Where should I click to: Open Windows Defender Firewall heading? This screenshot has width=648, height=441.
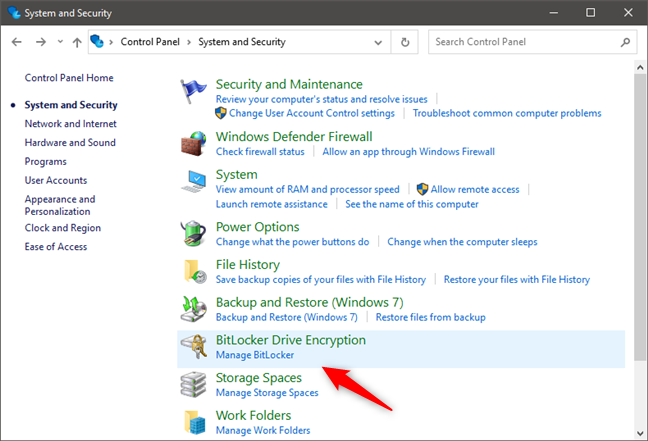[294, 136]
